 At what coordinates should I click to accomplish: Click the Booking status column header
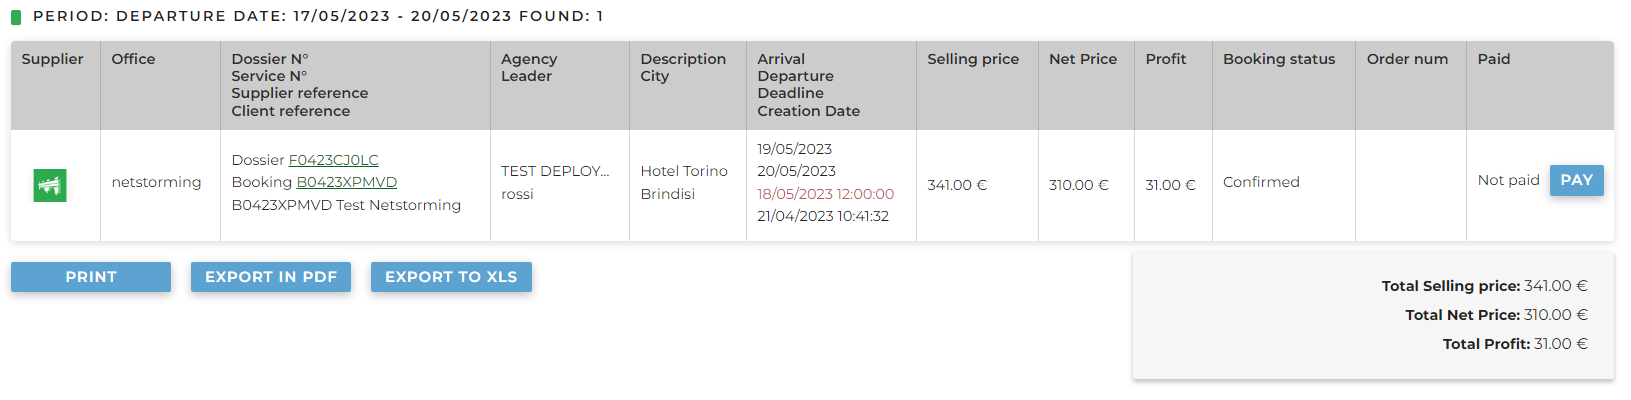point(1279,59)
